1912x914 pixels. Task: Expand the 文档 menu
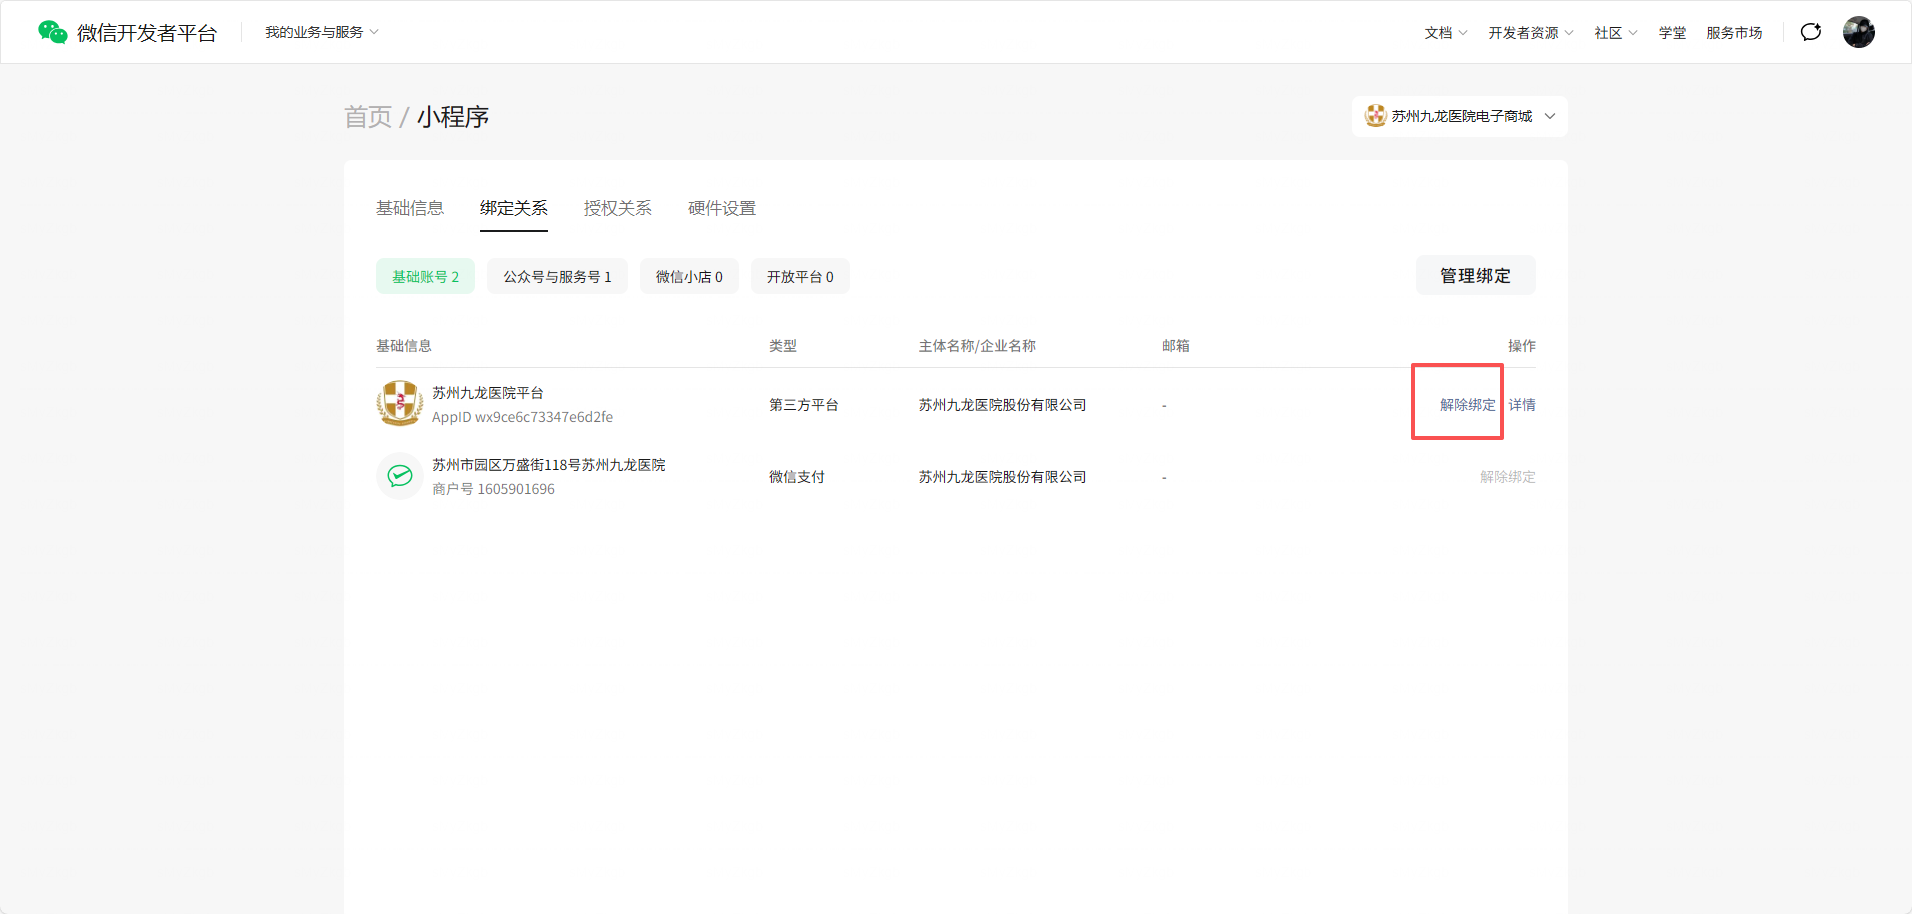pyautogui.click(x=1446, y=33)
